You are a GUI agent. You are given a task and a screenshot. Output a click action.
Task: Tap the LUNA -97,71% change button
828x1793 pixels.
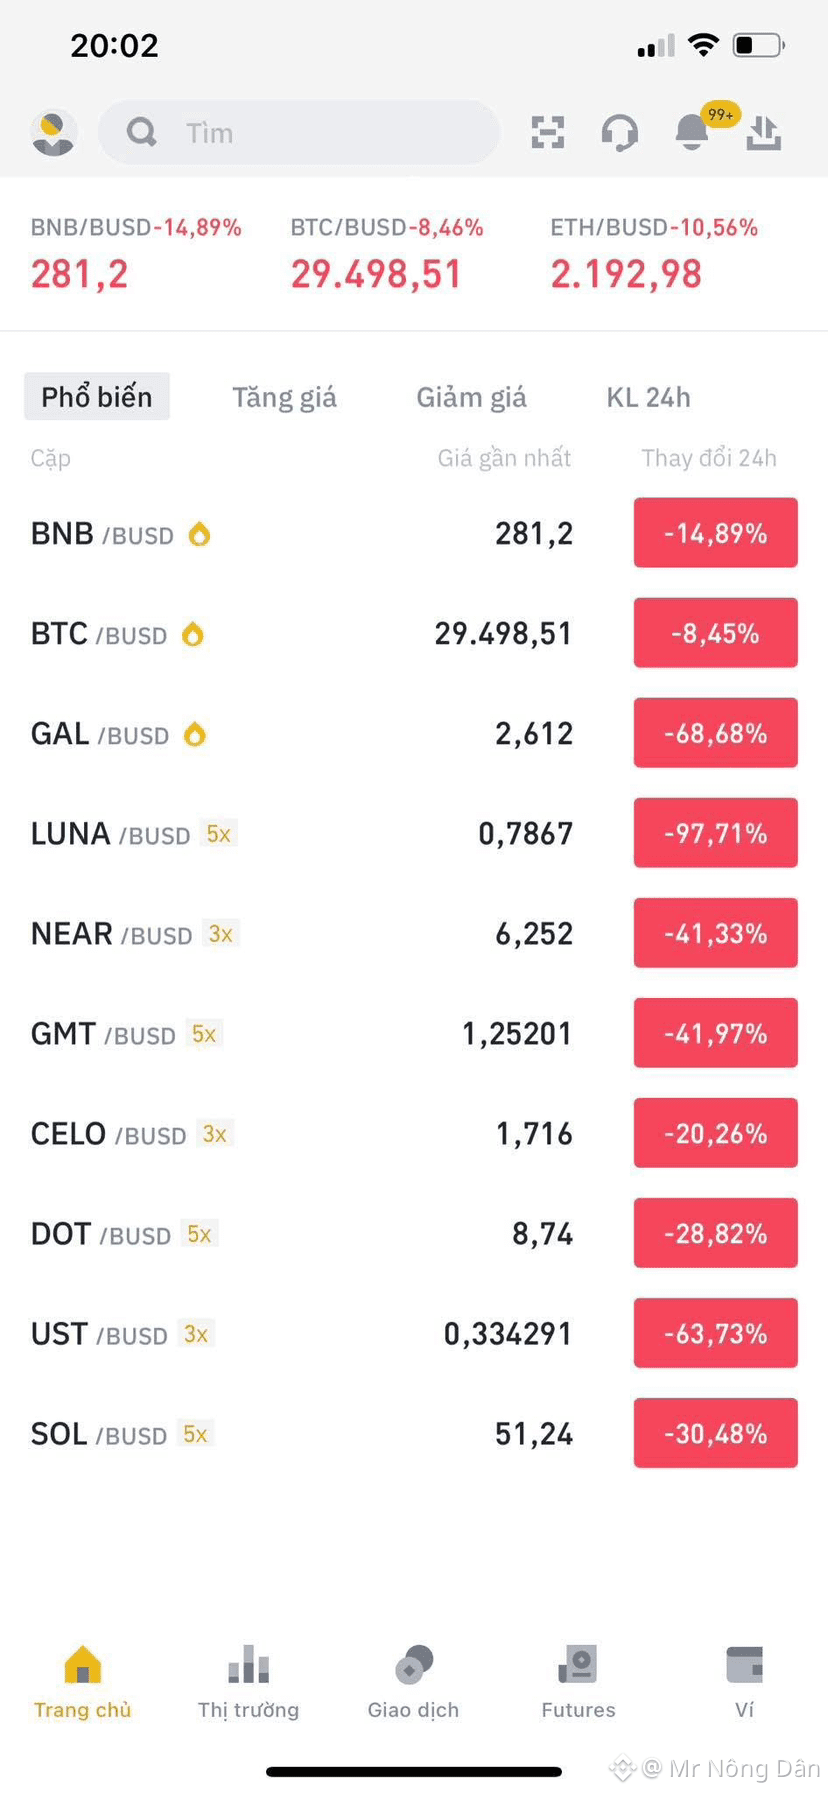716,833
